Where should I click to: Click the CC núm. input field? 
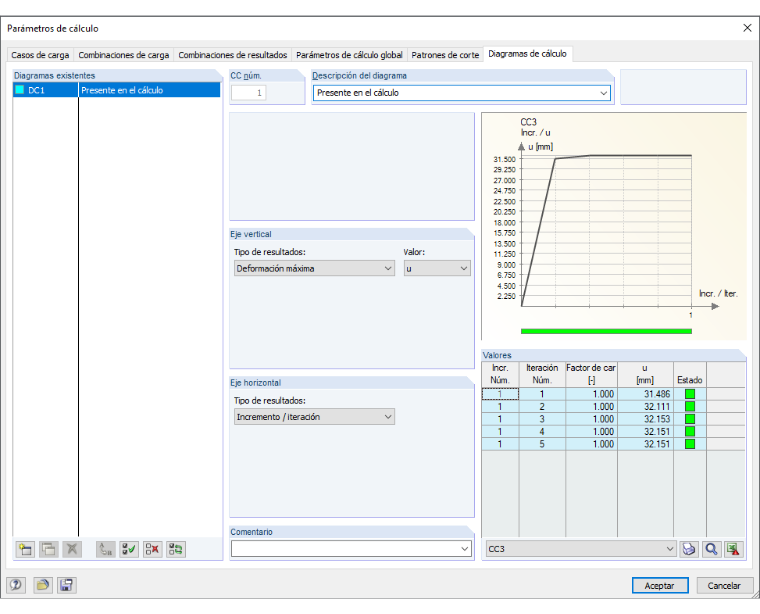point(249,93)
